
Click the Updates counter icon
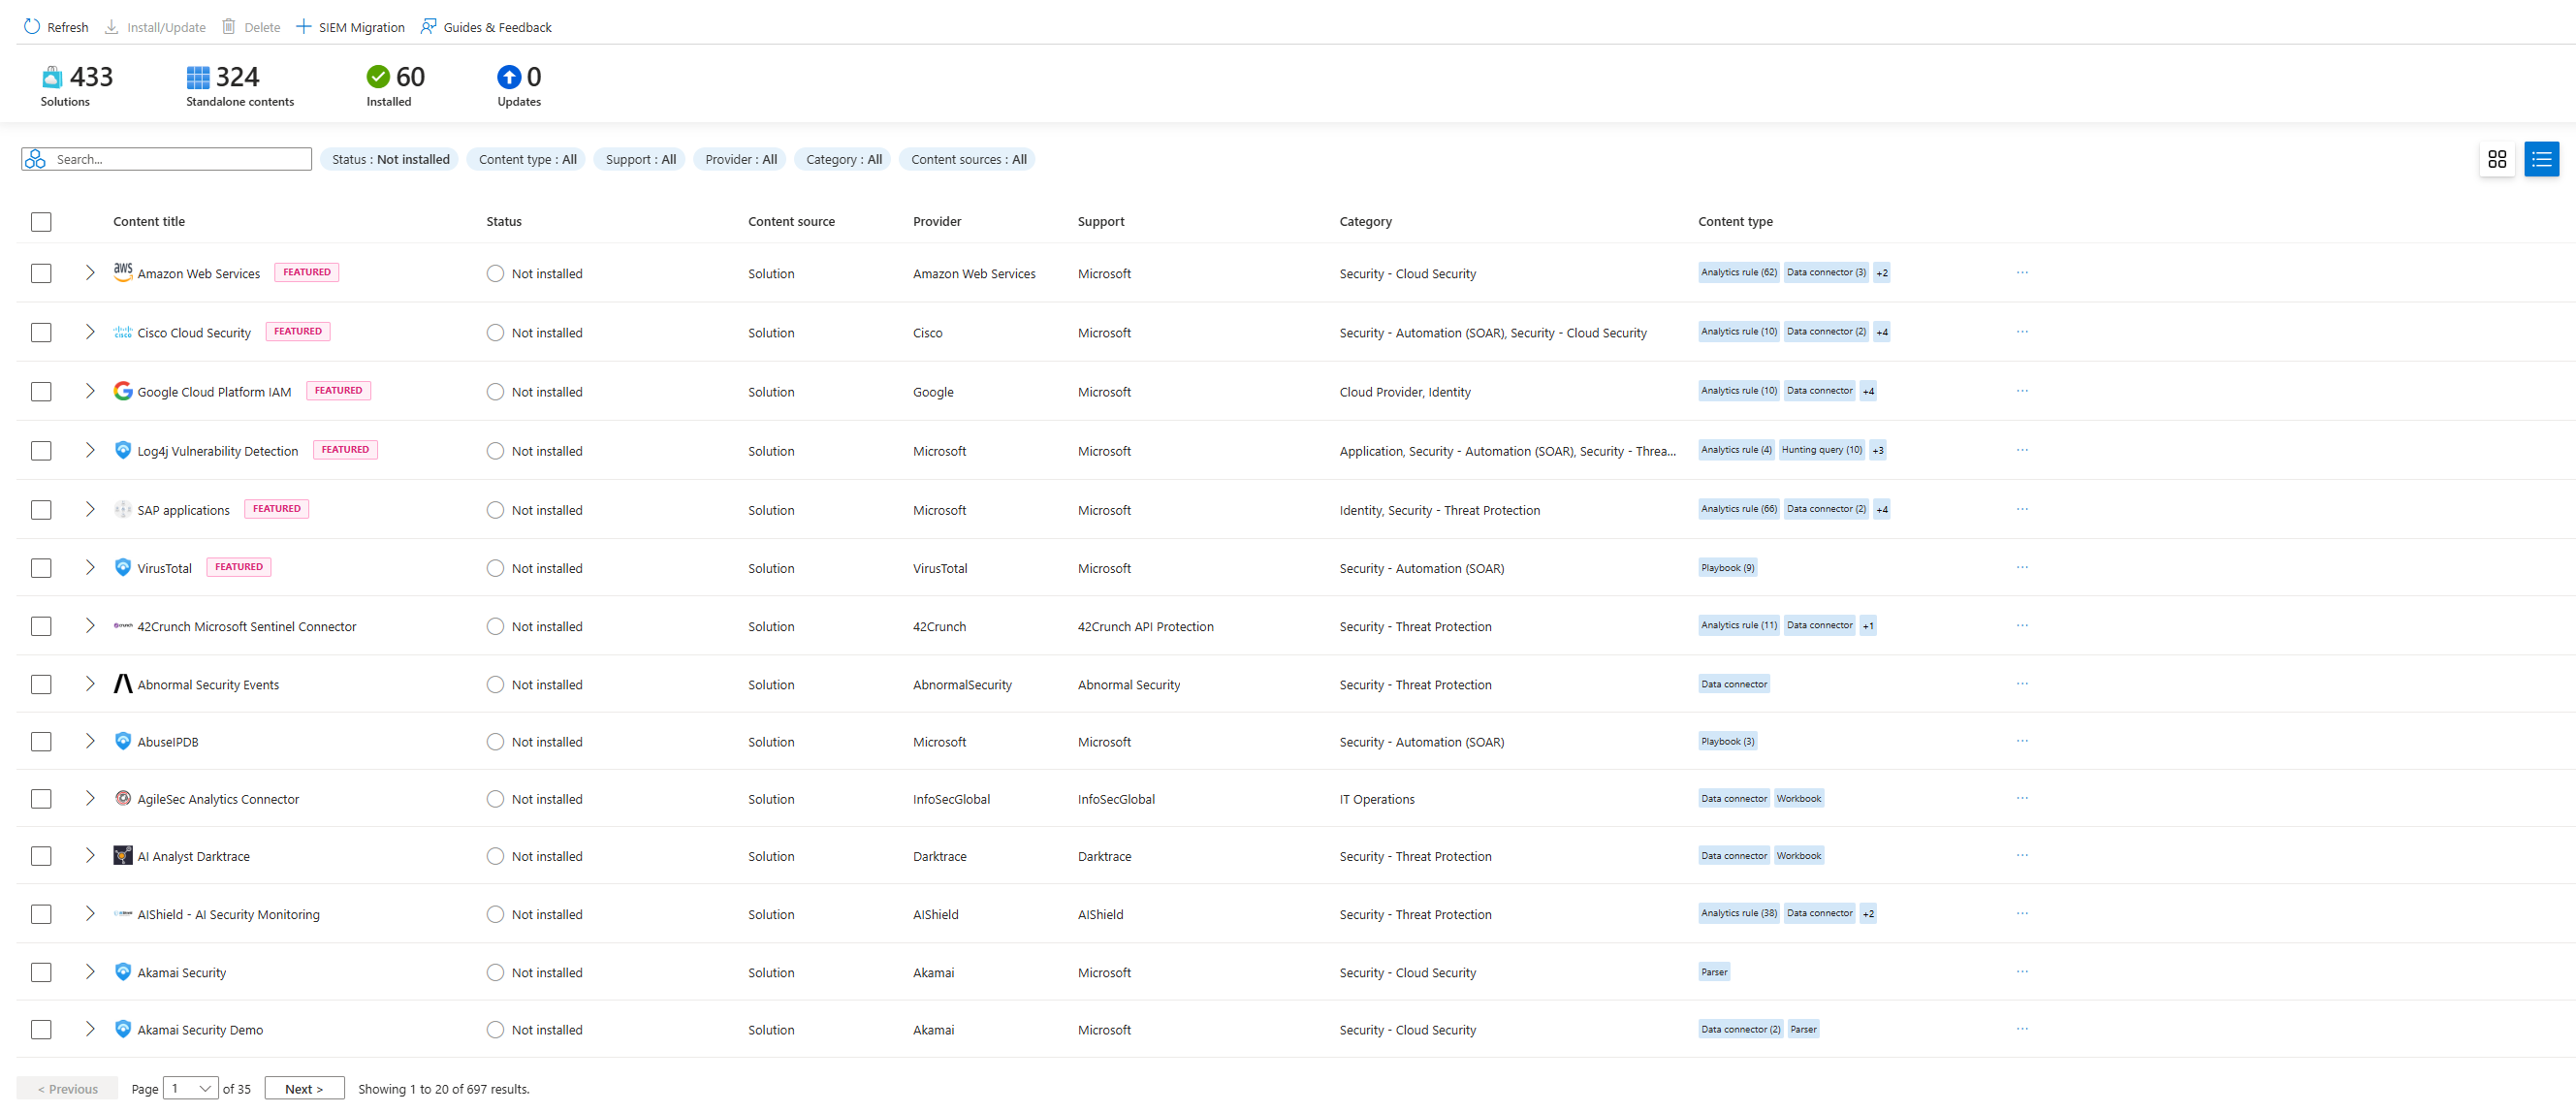pyautogui.click(x=509, y=77)
